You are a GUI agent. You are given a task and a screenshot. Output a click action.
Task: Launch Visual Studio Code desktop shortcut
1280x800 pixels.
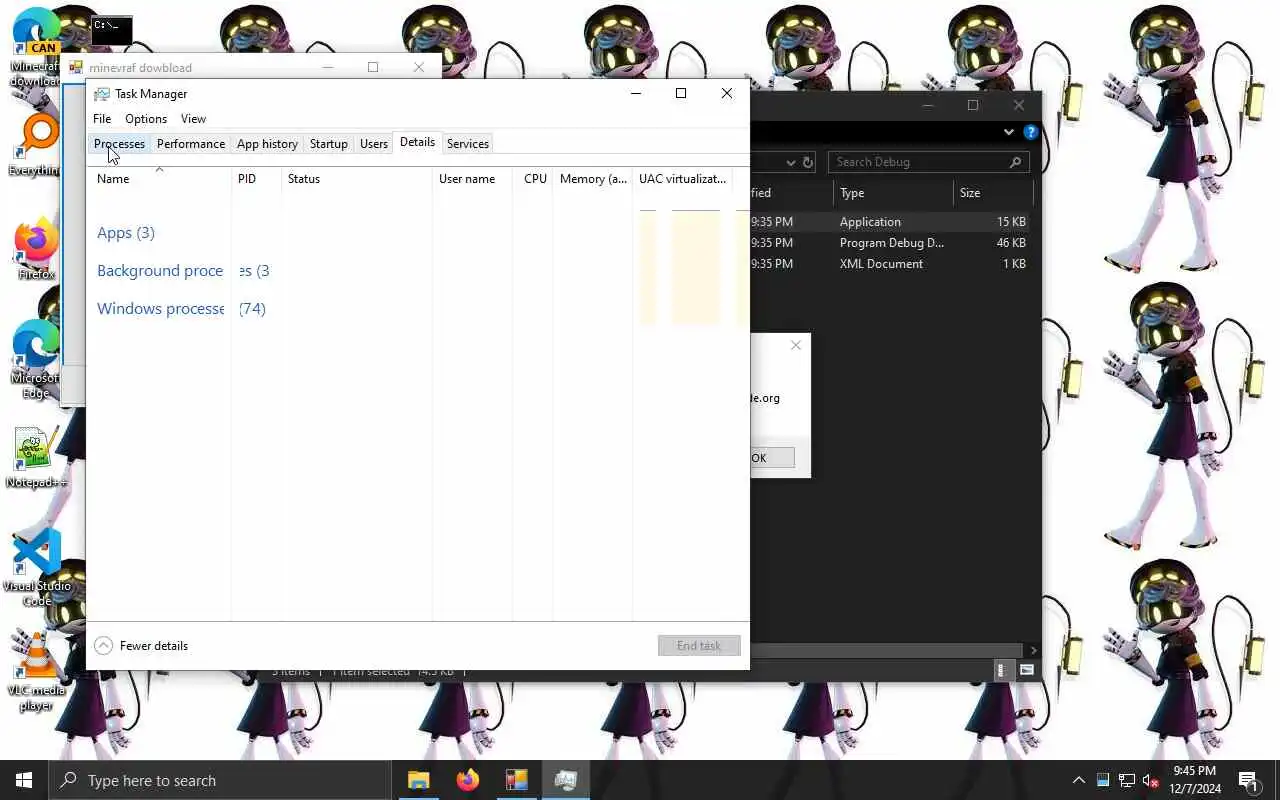pyautogui.click(x=36, y=567)
